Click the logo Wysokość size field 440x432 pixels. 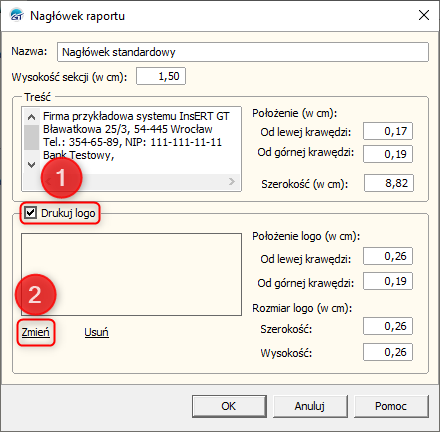coord(388,352)
